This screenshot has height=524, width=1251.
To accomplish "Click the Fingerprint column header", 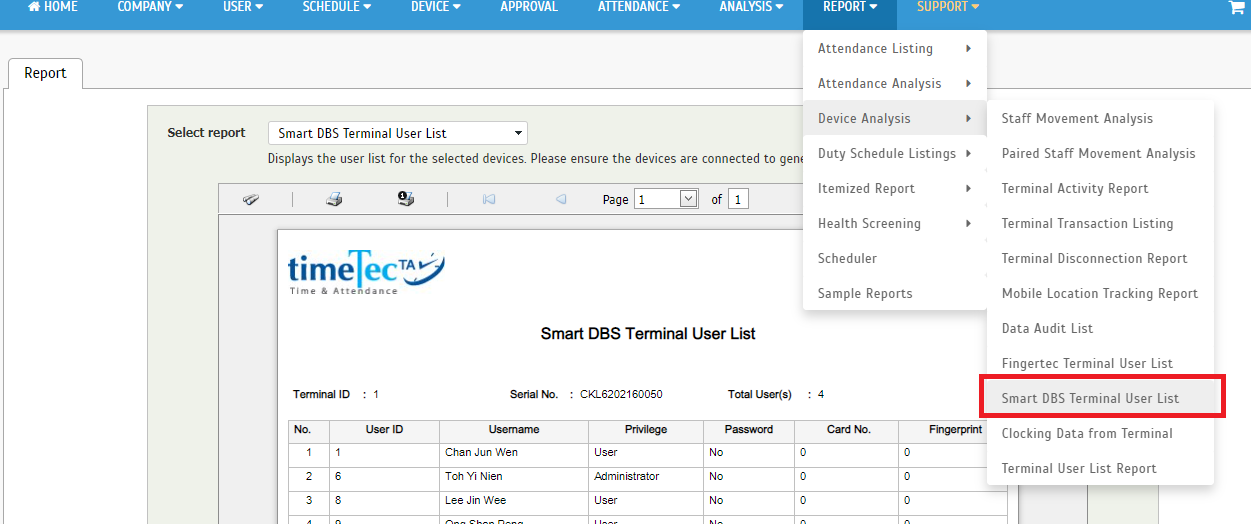I will pos(943,429).
